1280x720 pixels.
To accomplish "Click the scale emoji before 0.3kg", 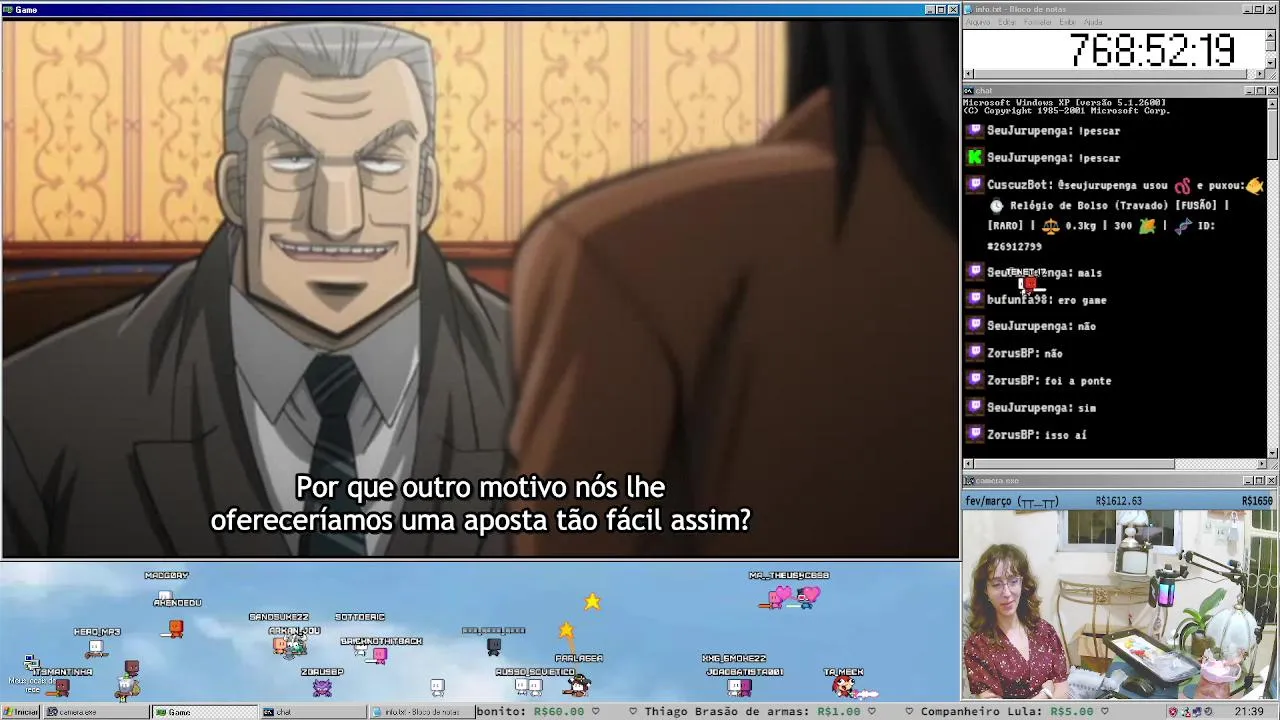I will pyautogui.click(x=1050, y=226).
